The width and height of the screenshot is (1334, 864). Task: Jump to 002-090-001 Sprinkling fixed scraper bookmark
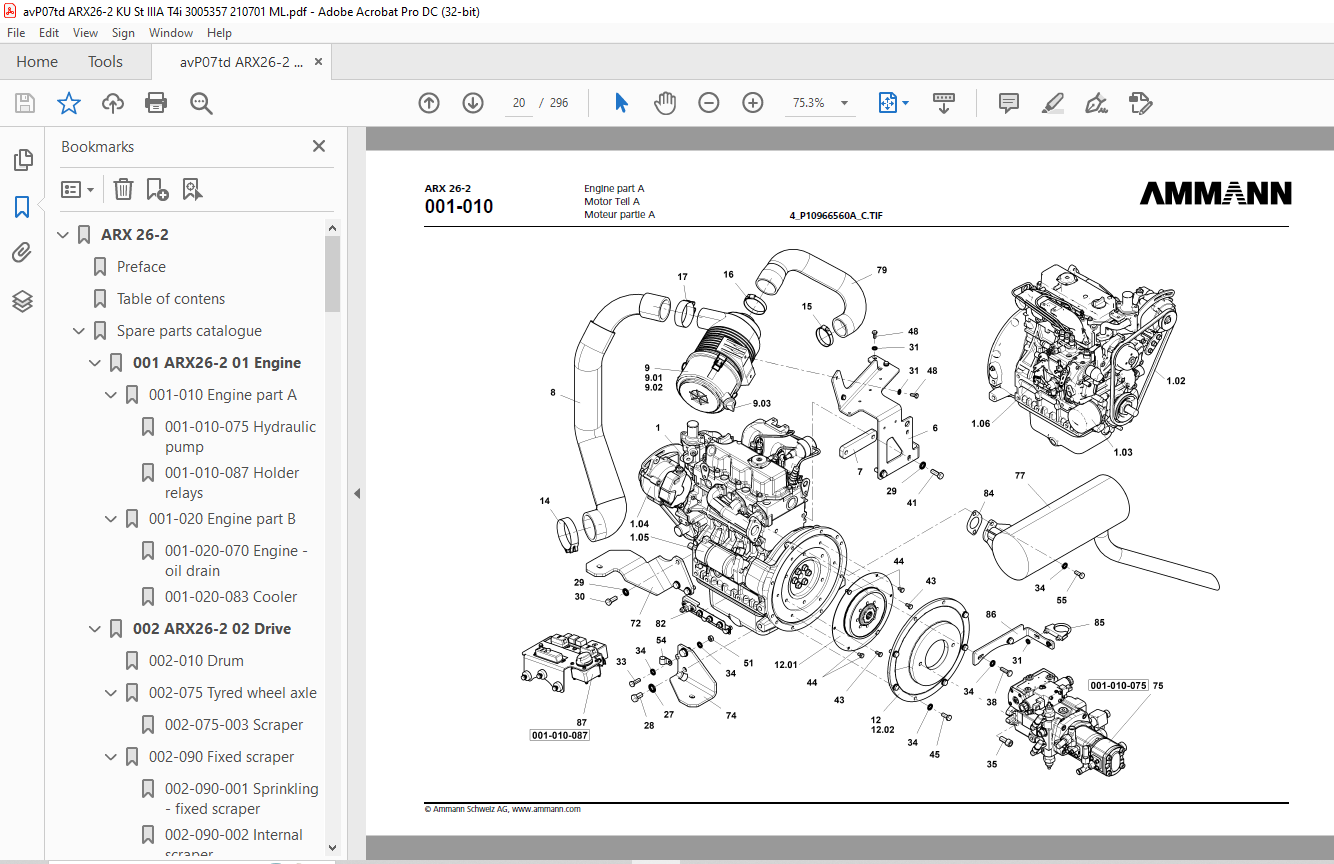click(x=241, y=799)
